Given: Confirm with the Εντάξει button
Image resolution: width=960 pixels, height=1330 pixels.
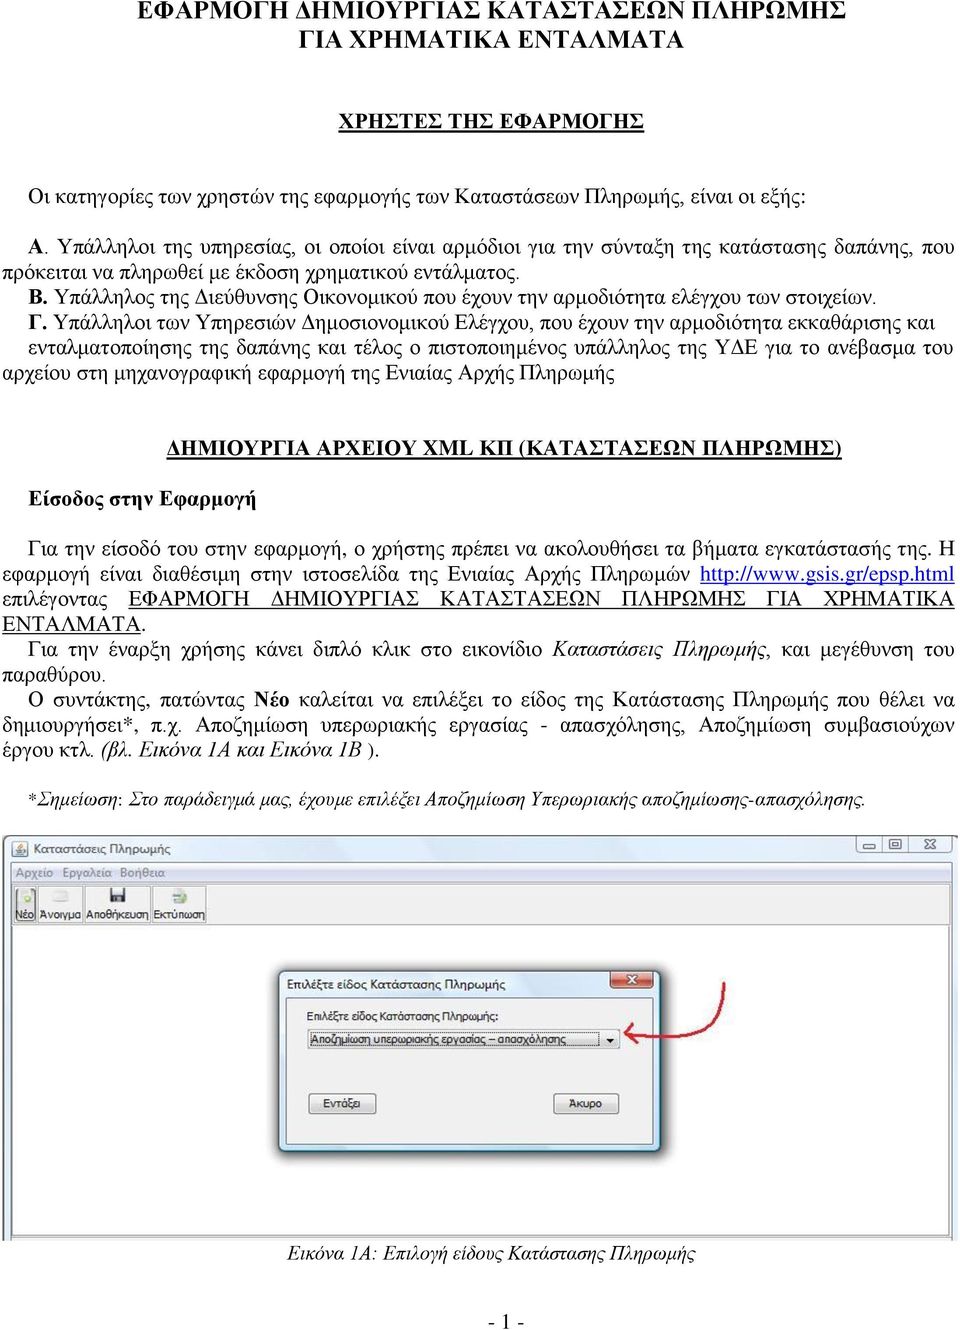Looking at the screenshot, I should point(342,1104).
